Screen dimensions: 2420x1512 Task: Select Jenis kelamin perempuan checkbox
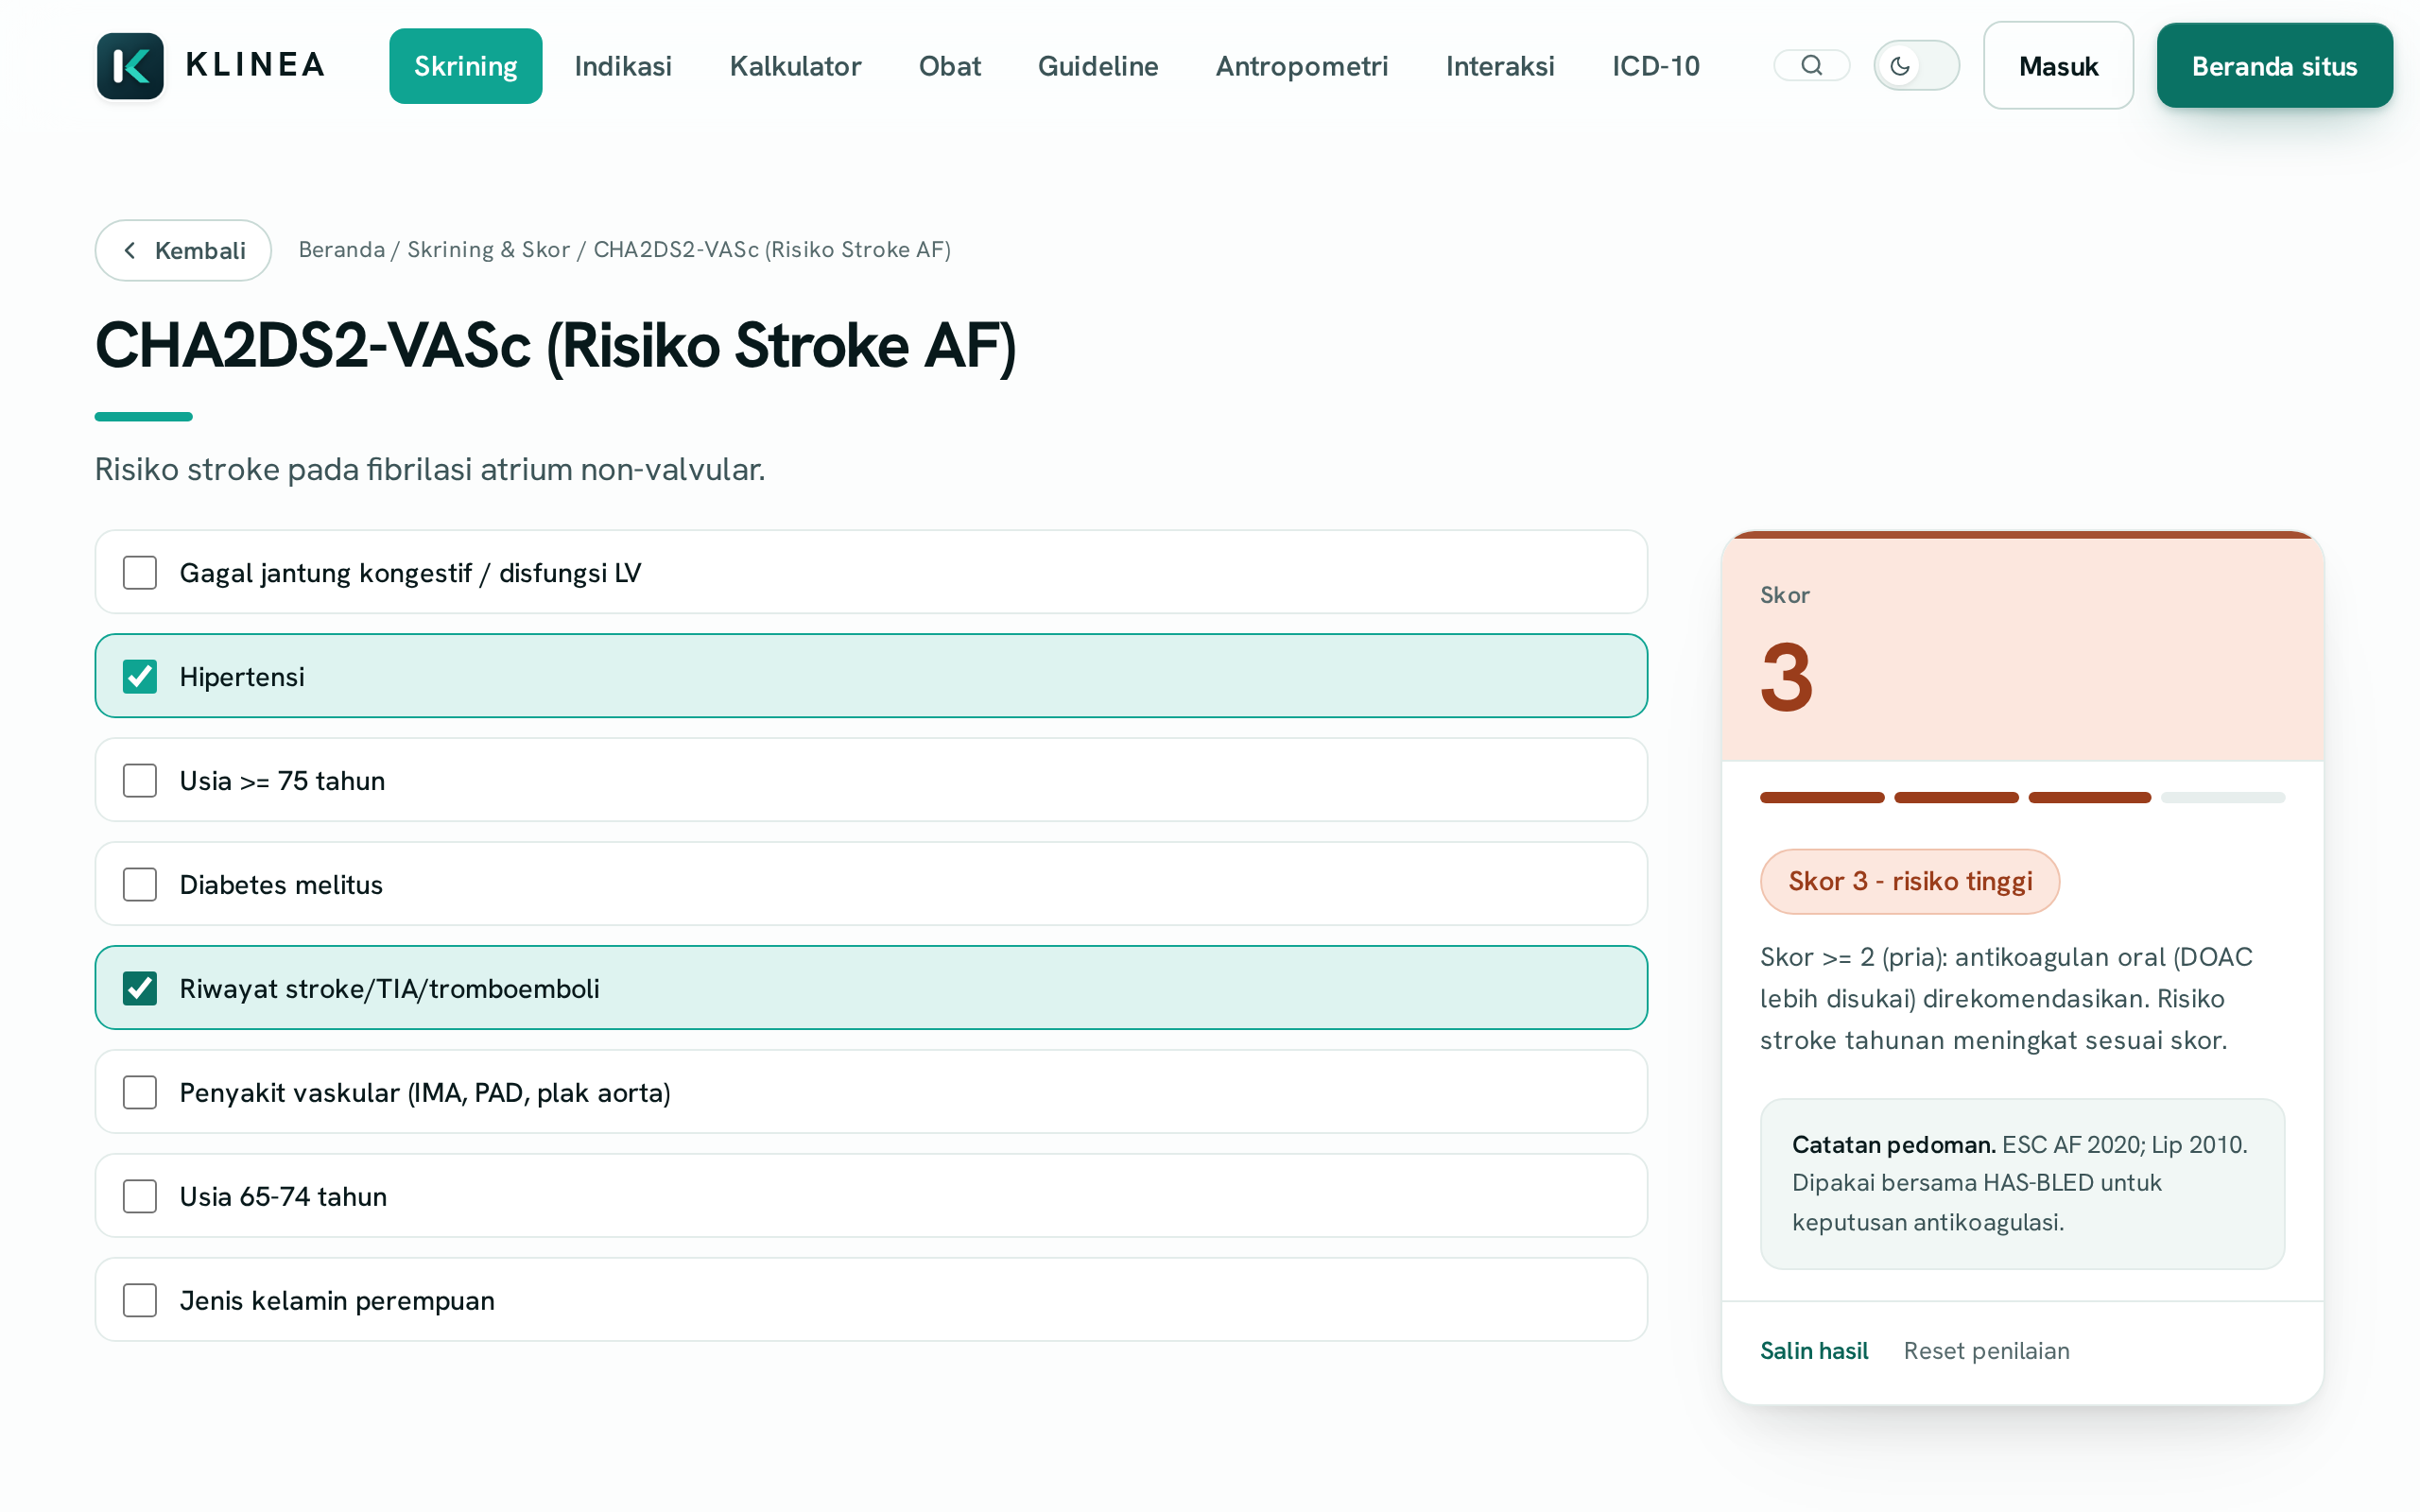click(140, 1301)
